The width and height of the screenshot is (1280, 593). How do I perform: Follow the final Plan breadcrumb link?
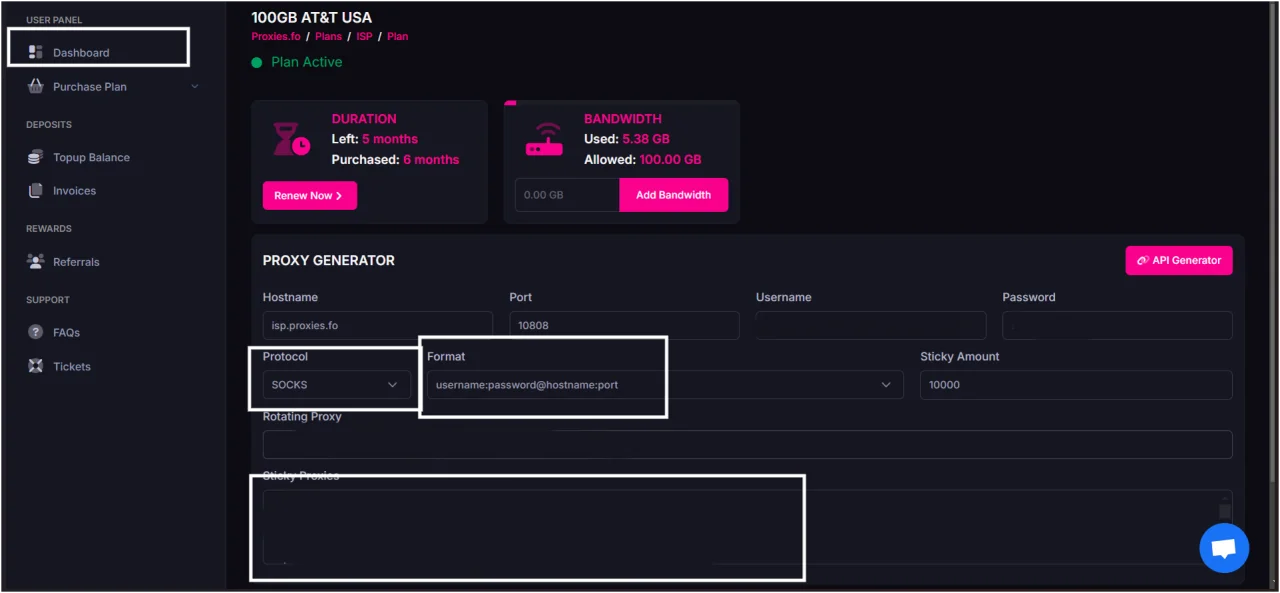tap(397, 36)
